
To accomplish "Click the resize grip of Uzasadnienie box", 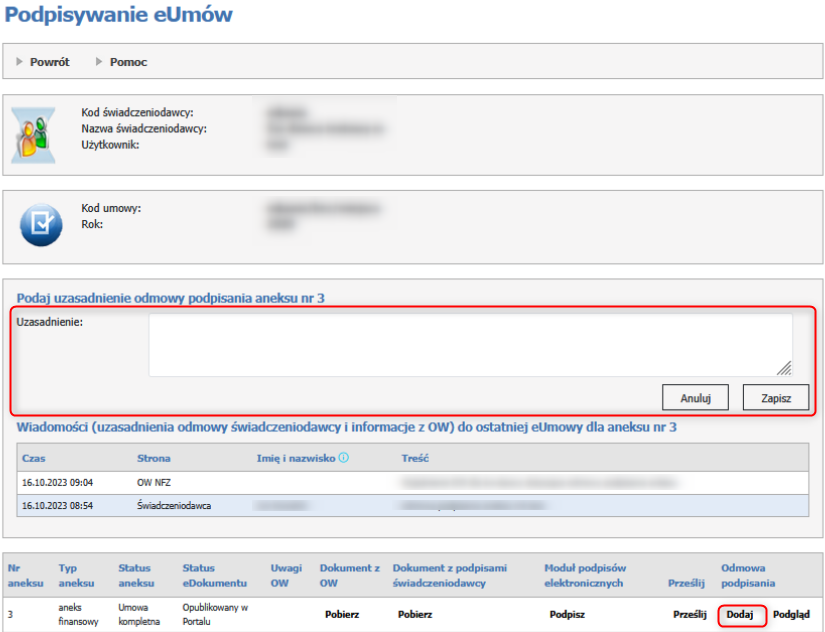I will point(784,368).
